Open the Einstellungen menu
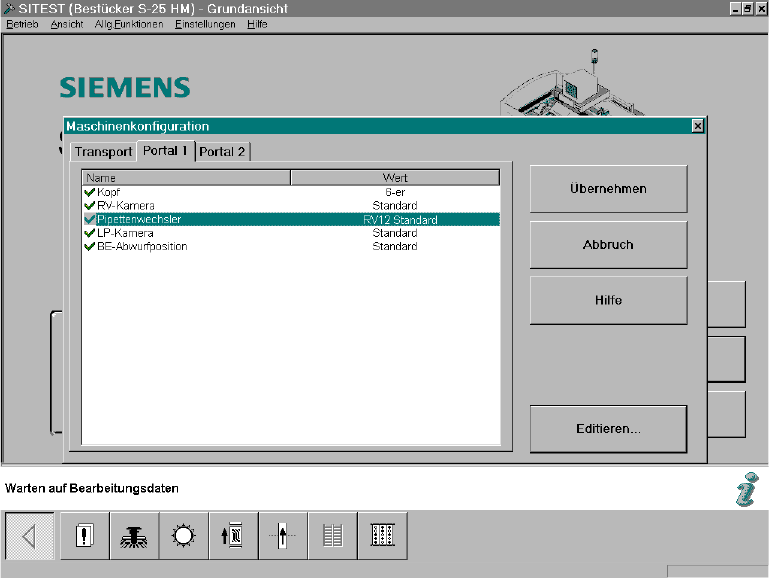Viewport: 769px width, 578px height. click(x=205, y=24)
